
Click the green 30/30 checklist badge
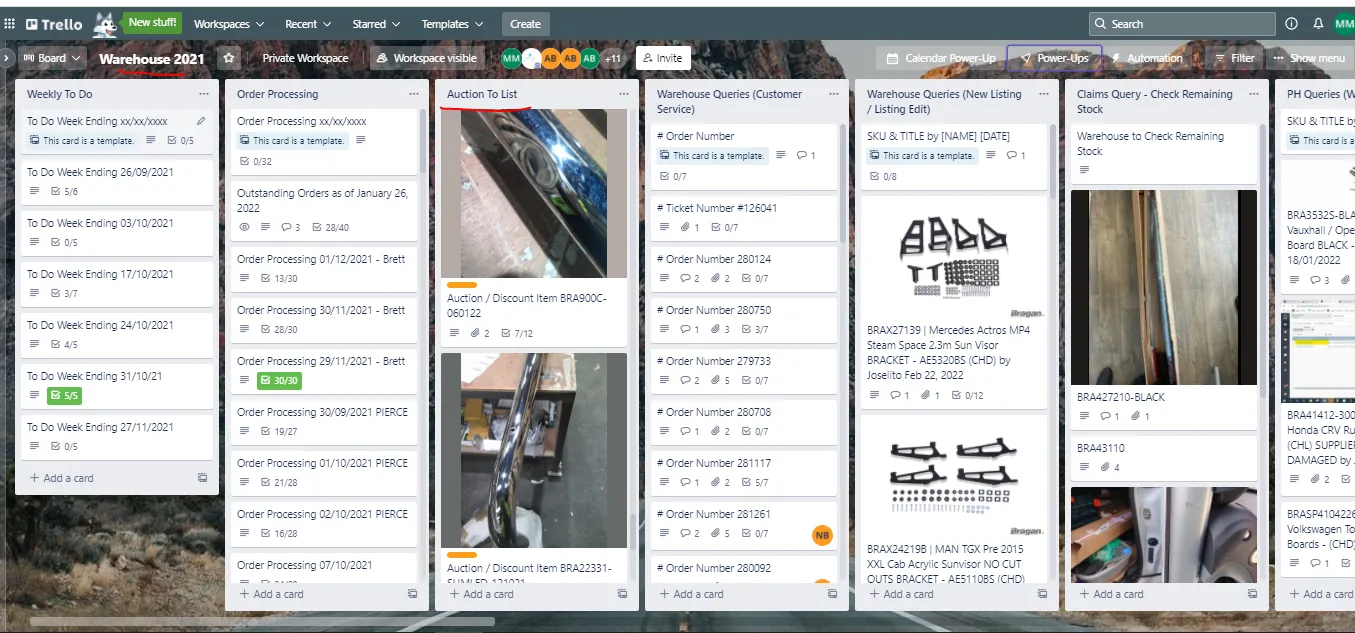(279, 380)
